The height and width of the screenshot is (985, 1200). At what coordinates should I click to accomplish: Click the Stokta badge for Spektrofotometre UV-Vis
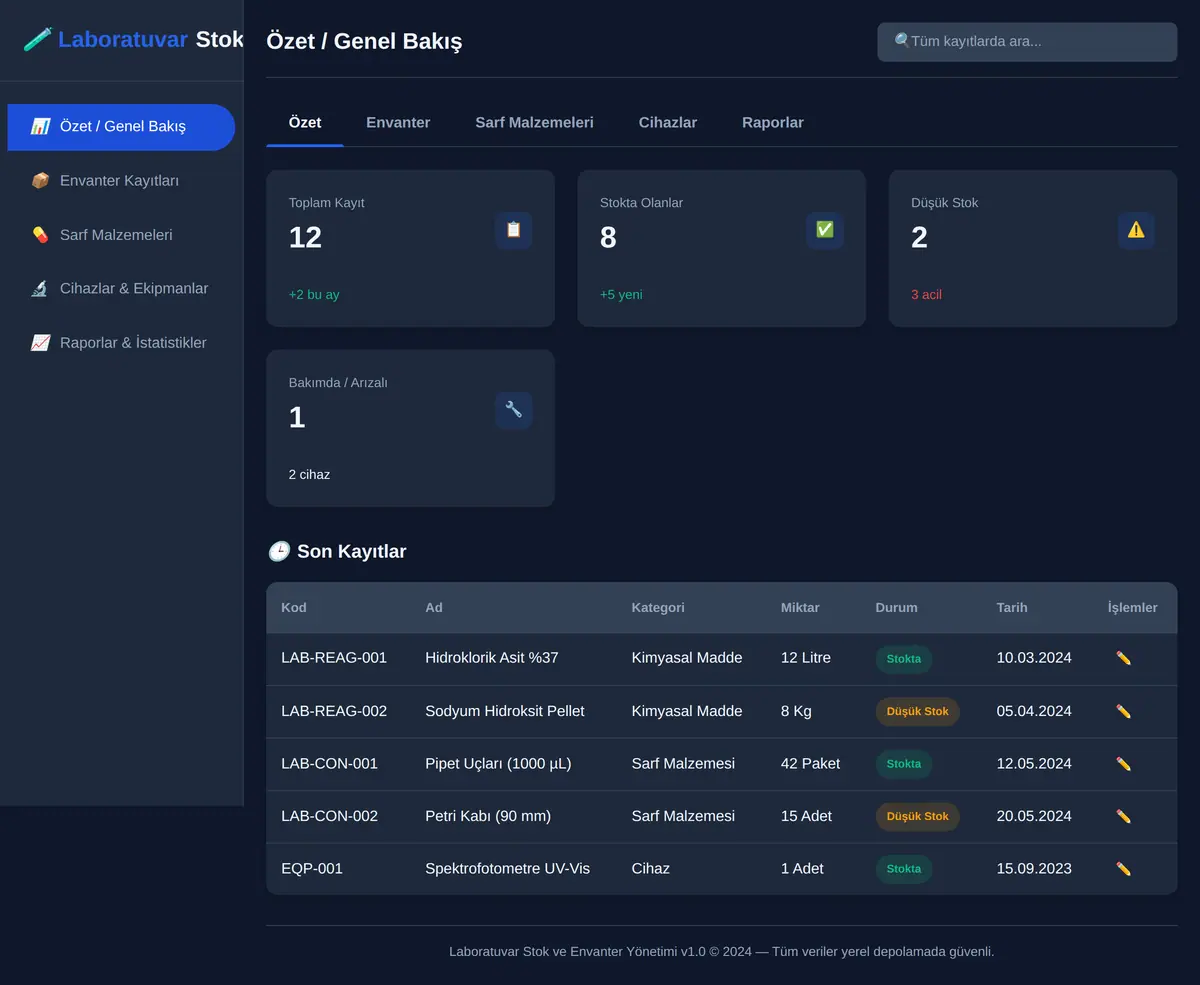(904, 869)
